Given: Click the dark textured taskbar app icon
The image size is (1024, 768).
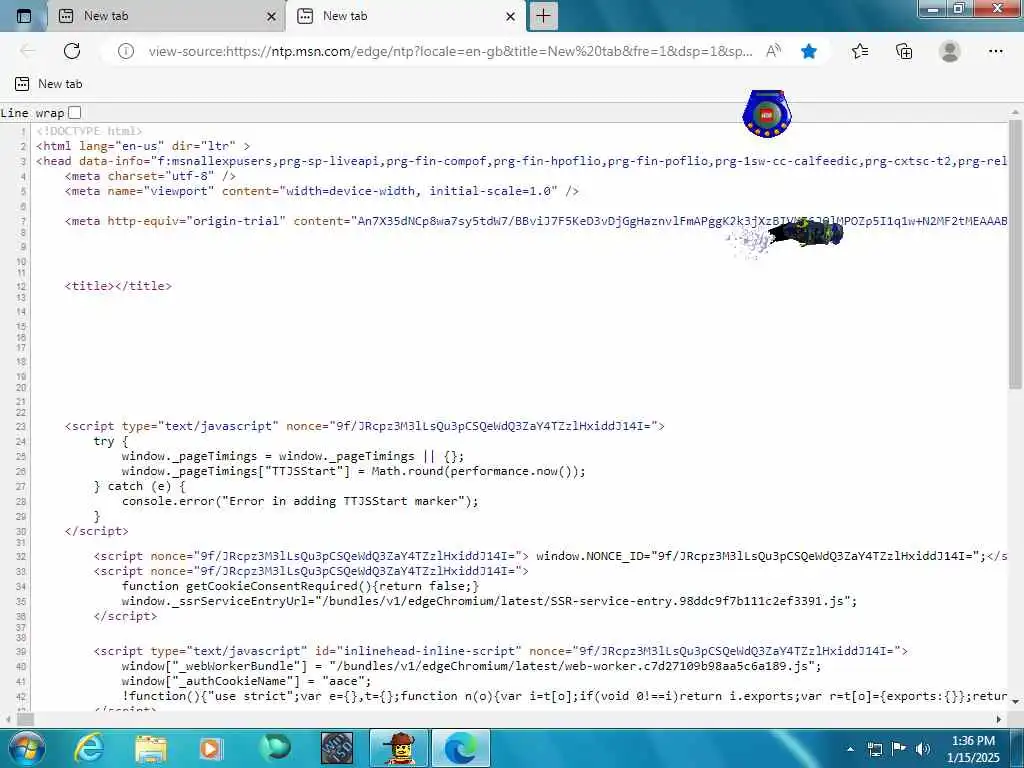Looking at the screenshot, I should [337, 748].
